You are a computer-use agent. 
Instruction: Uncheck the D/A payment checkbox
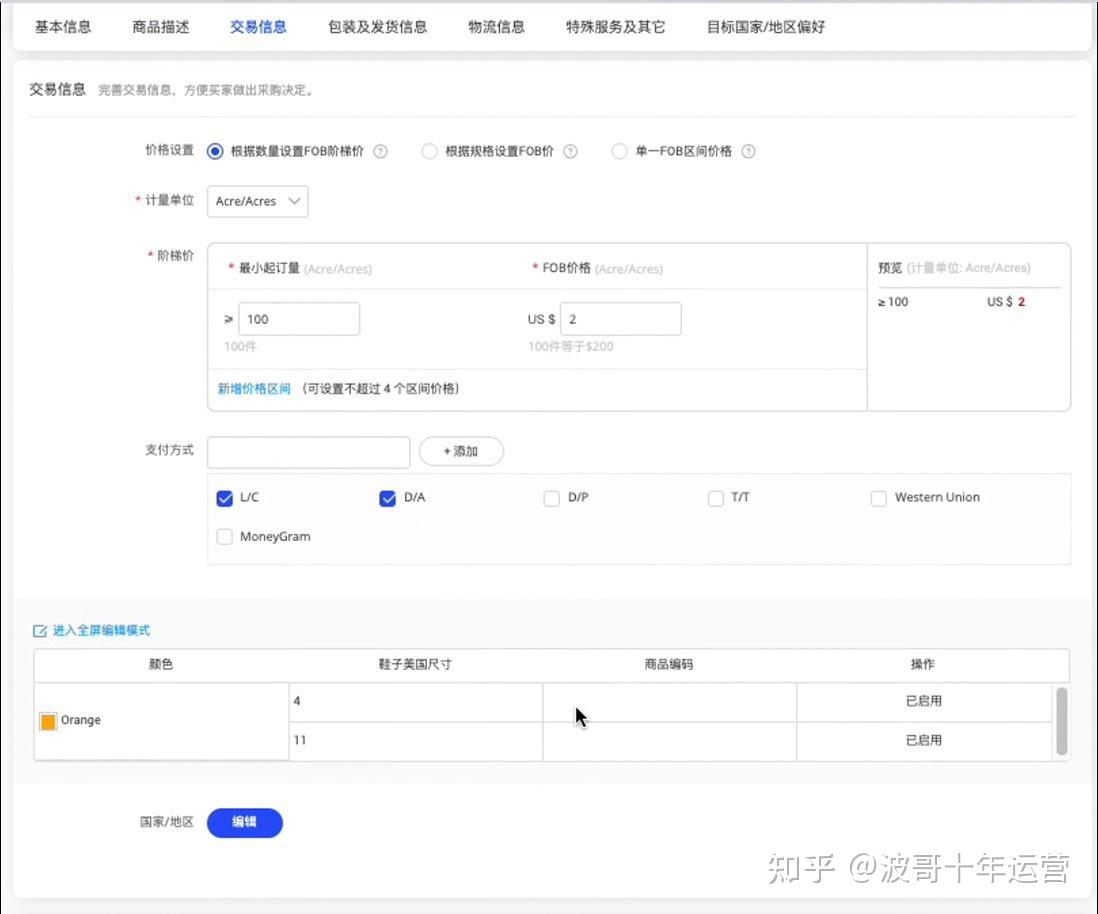(387, 498)
